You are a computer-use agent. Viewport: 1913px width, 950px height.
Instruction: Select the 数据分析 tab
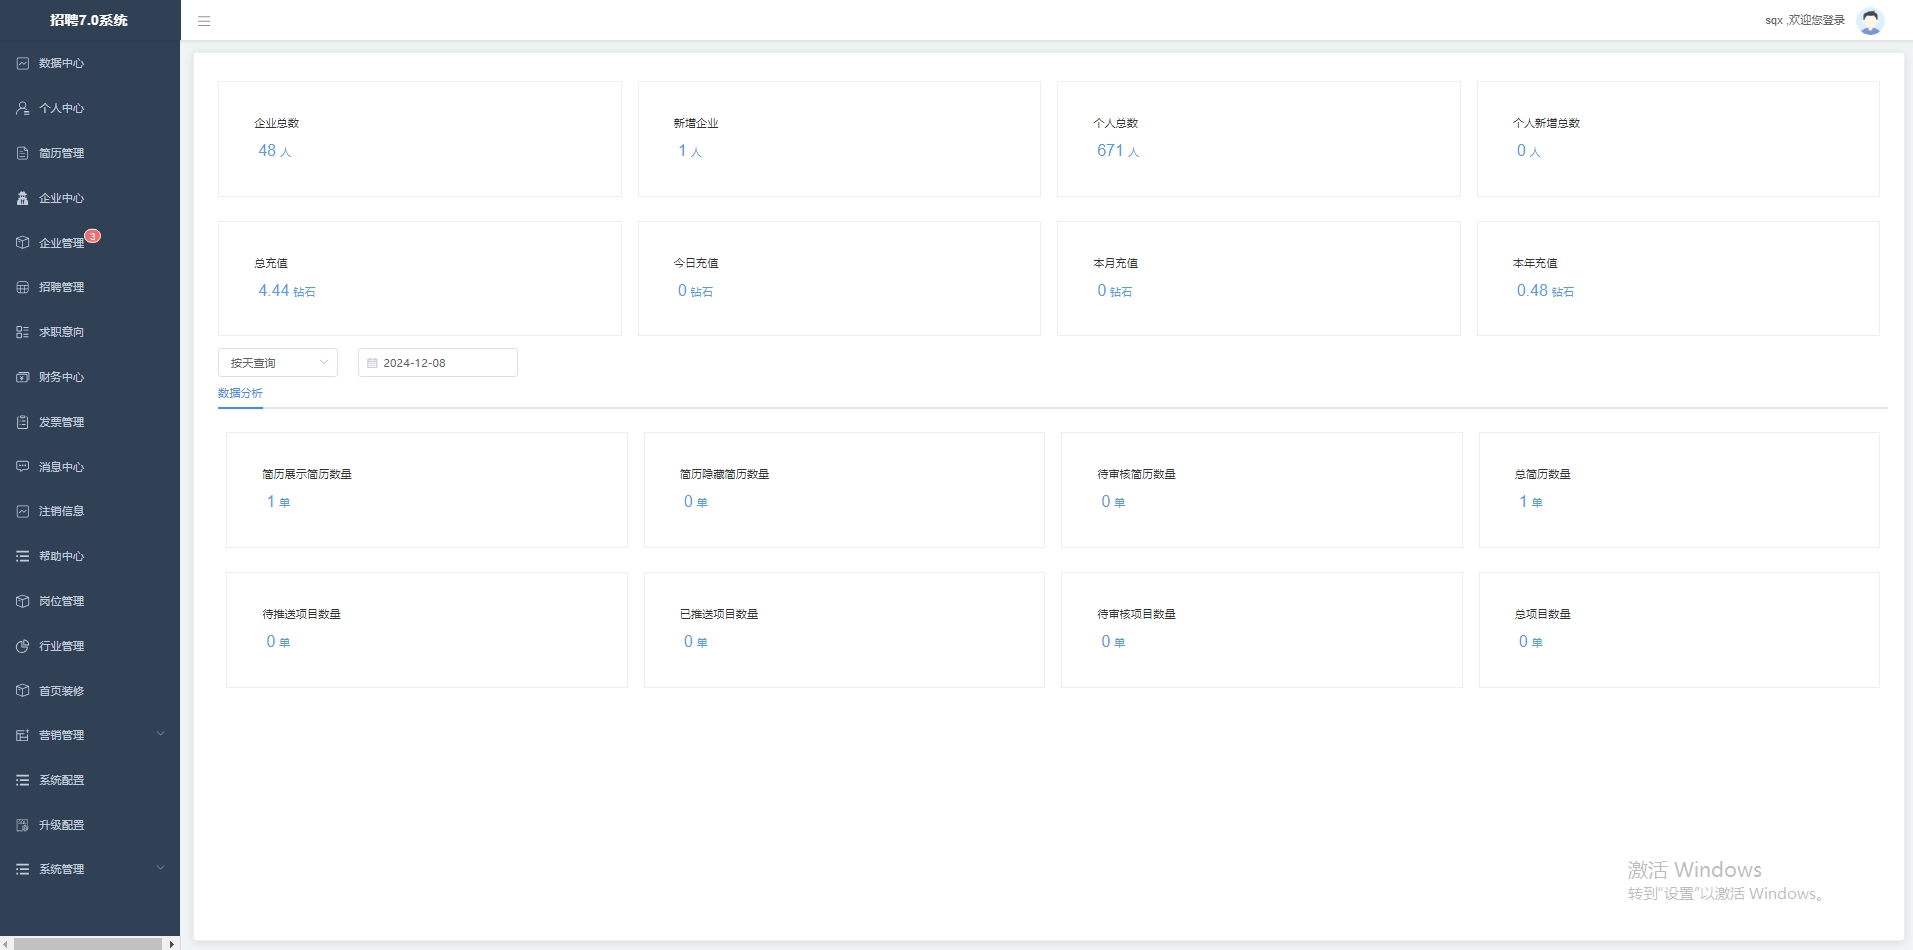[x=240, y=393]
